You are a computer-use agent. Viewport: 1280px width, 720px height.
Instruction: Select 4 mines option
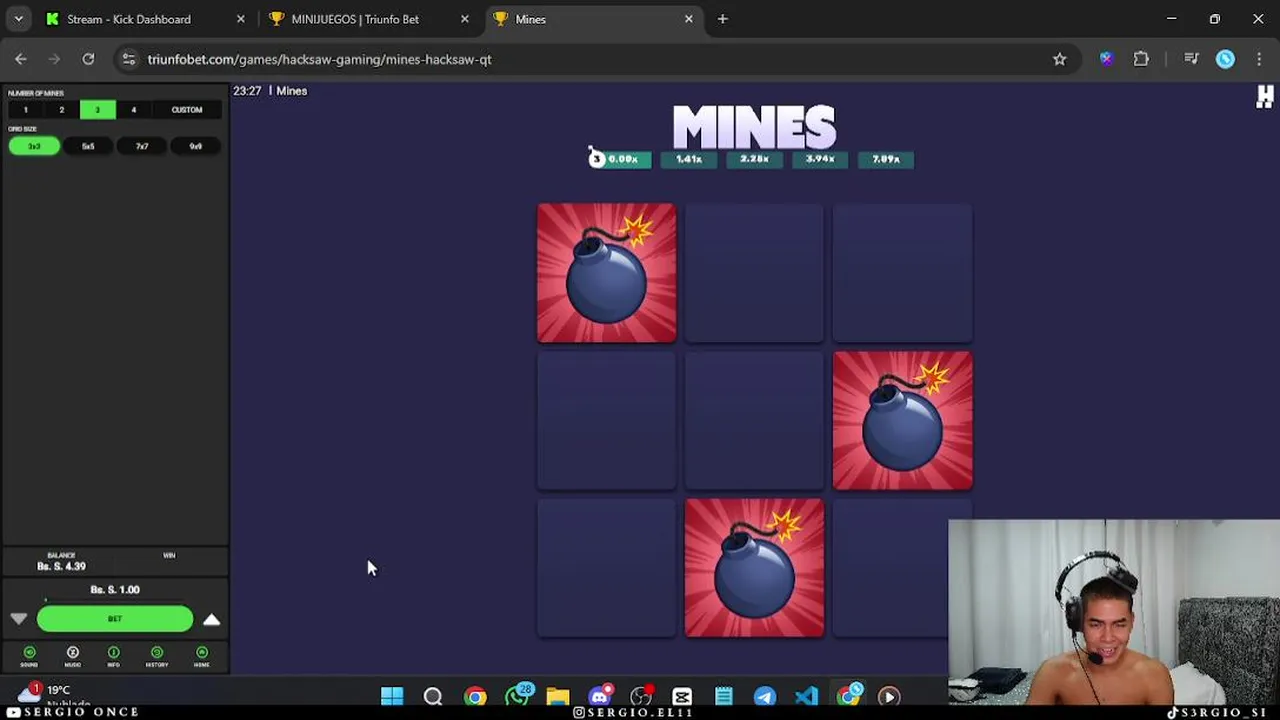(x=133, y=110)
